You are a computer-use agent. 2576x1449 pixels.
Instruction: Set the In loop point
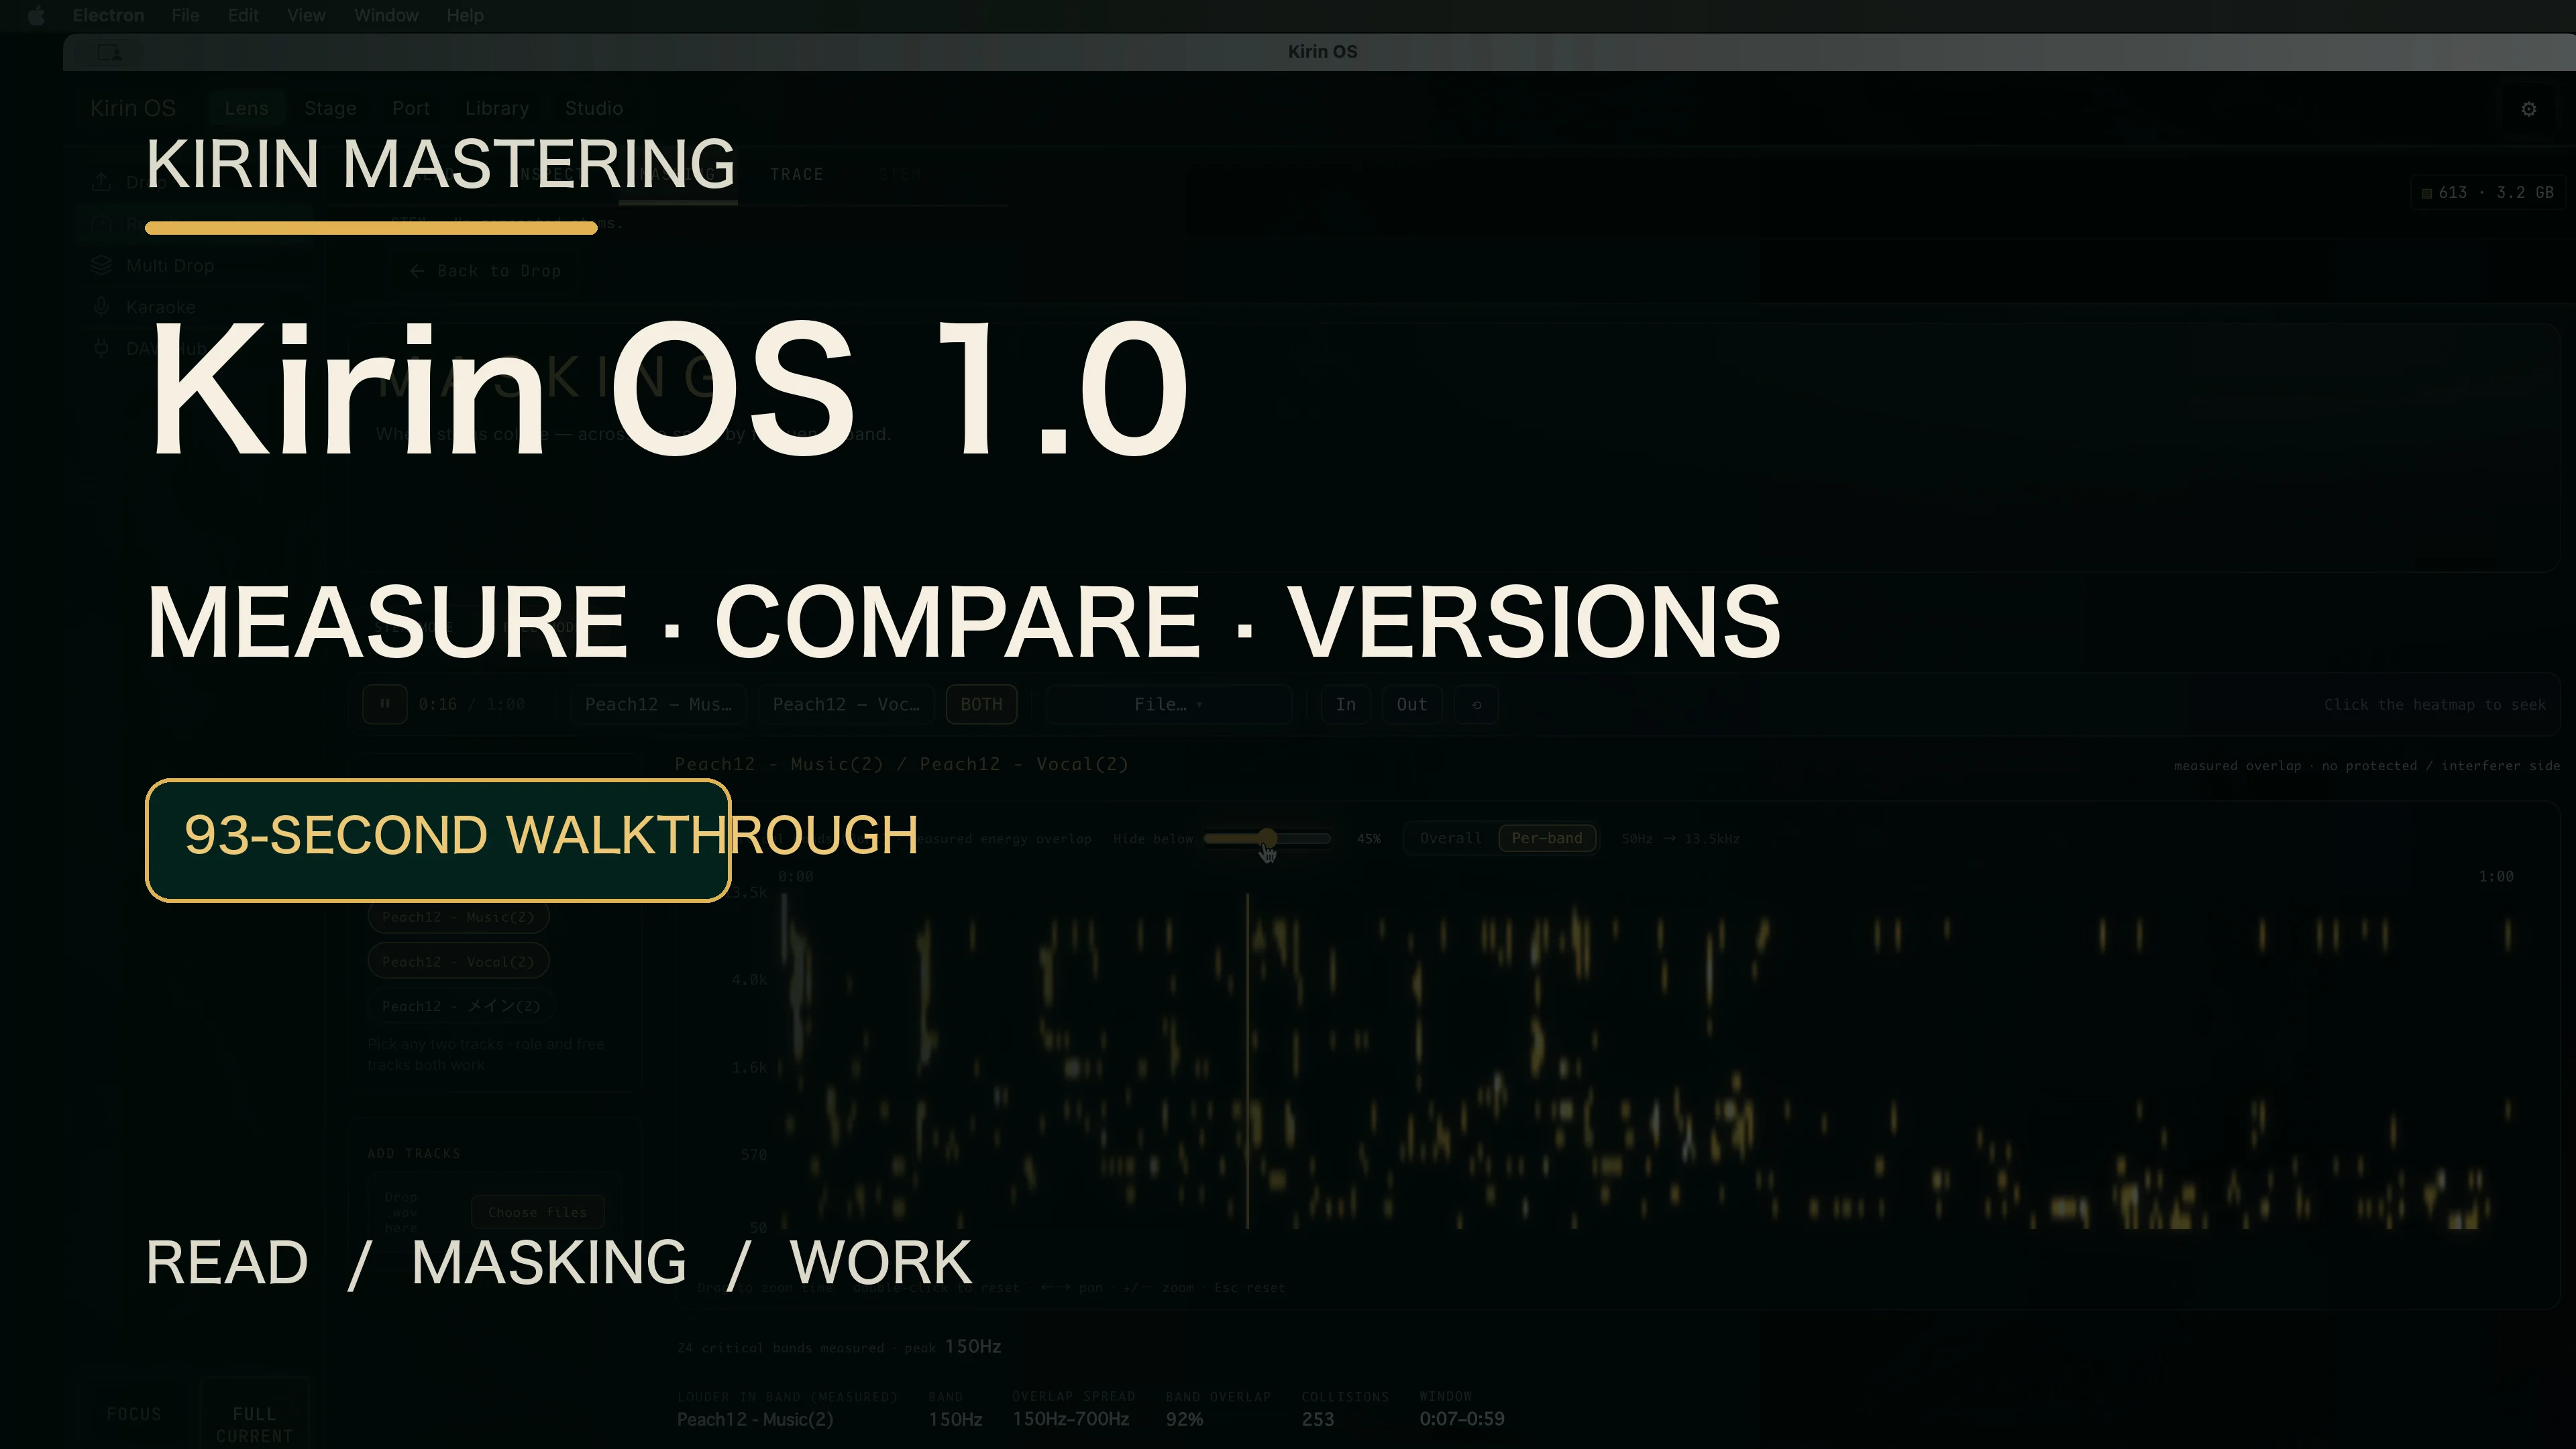[x=1346, y=704]
